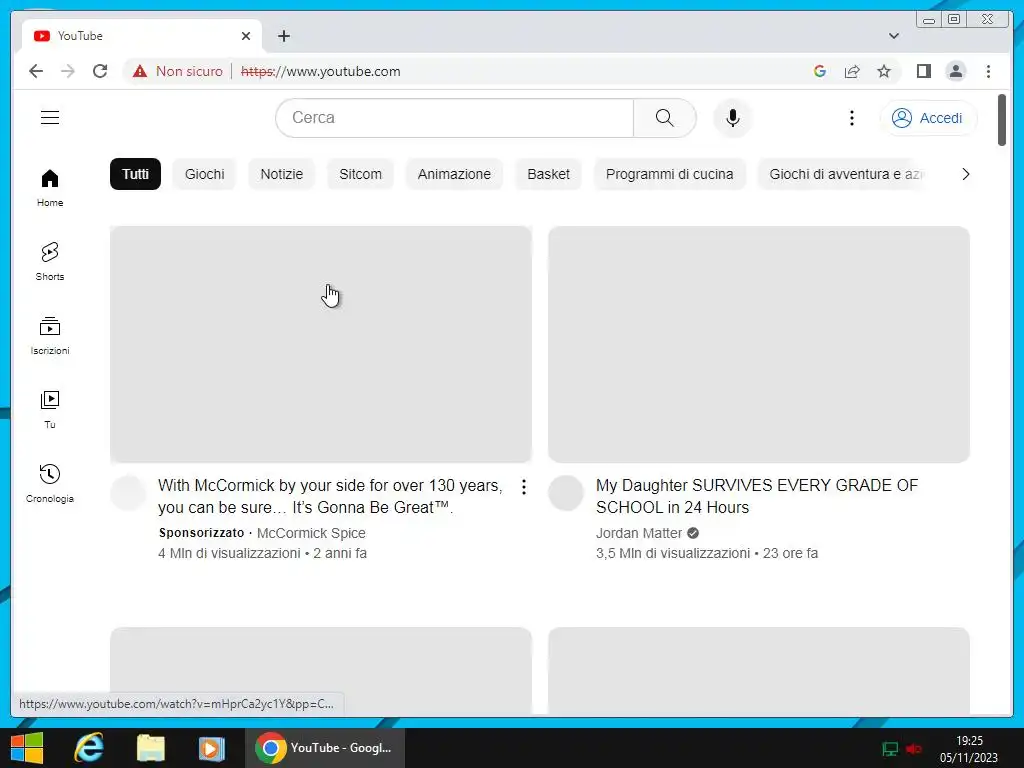Visit the McCormick Spice channel link
Image resolution: width=1024 pixels, height=768 pixels.
tap(311, 533)
